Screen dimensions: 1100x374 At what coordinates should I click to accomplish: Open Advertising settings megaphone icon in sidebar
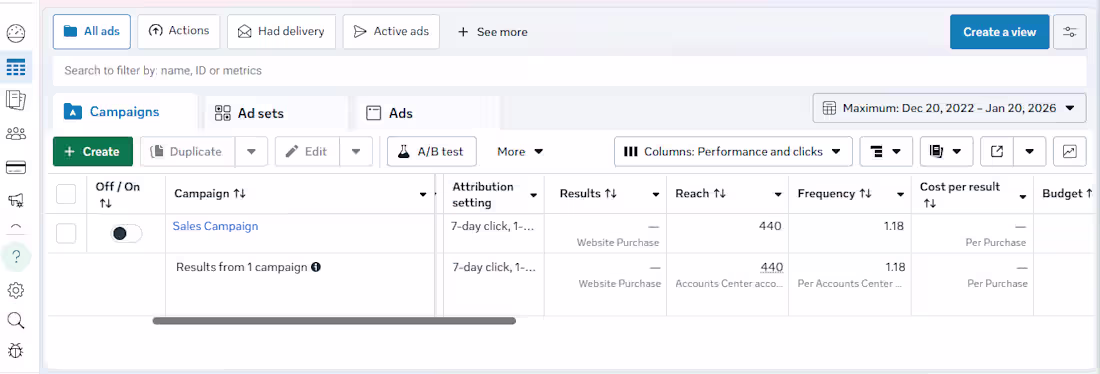pos(15,201)
